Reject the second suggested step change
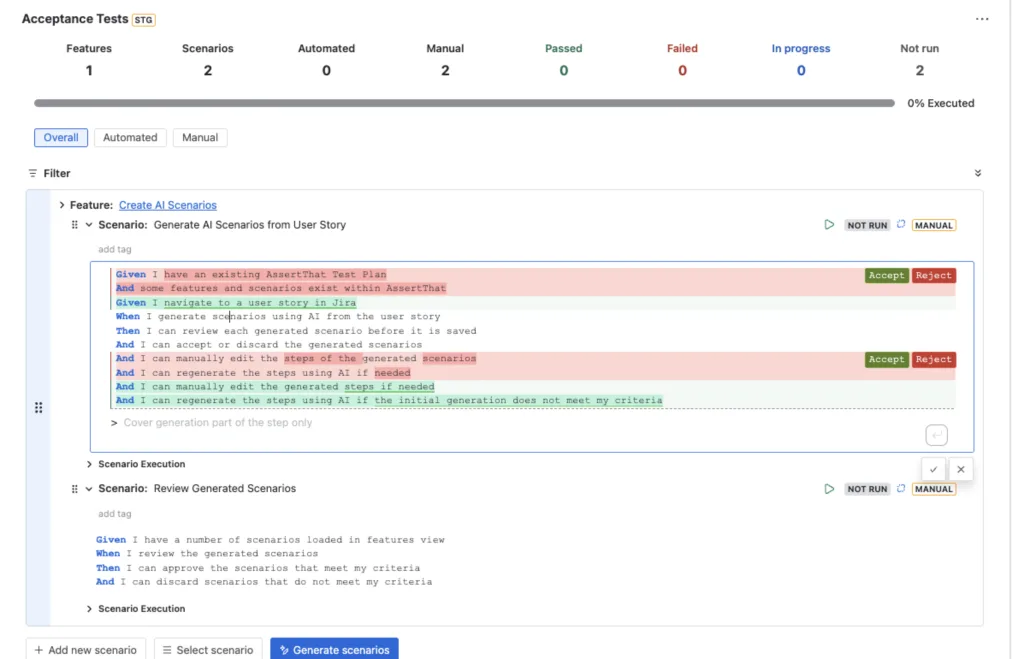Viewport: 1024px width, 659px height. pos(933,359)
